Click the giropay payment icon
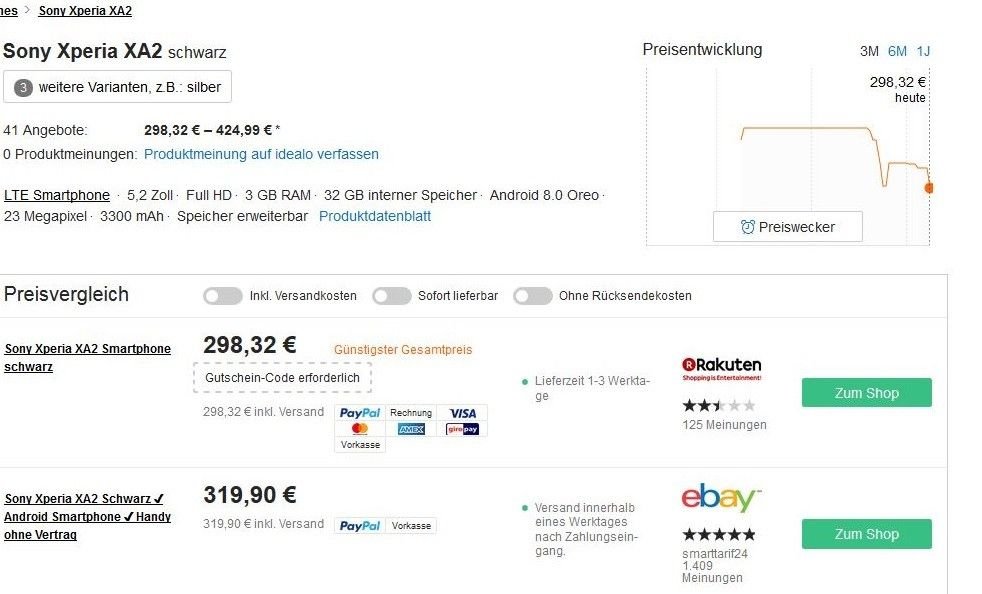Image resolution: width=982 pixels, height=594 pixels. [x=462, y=429]
